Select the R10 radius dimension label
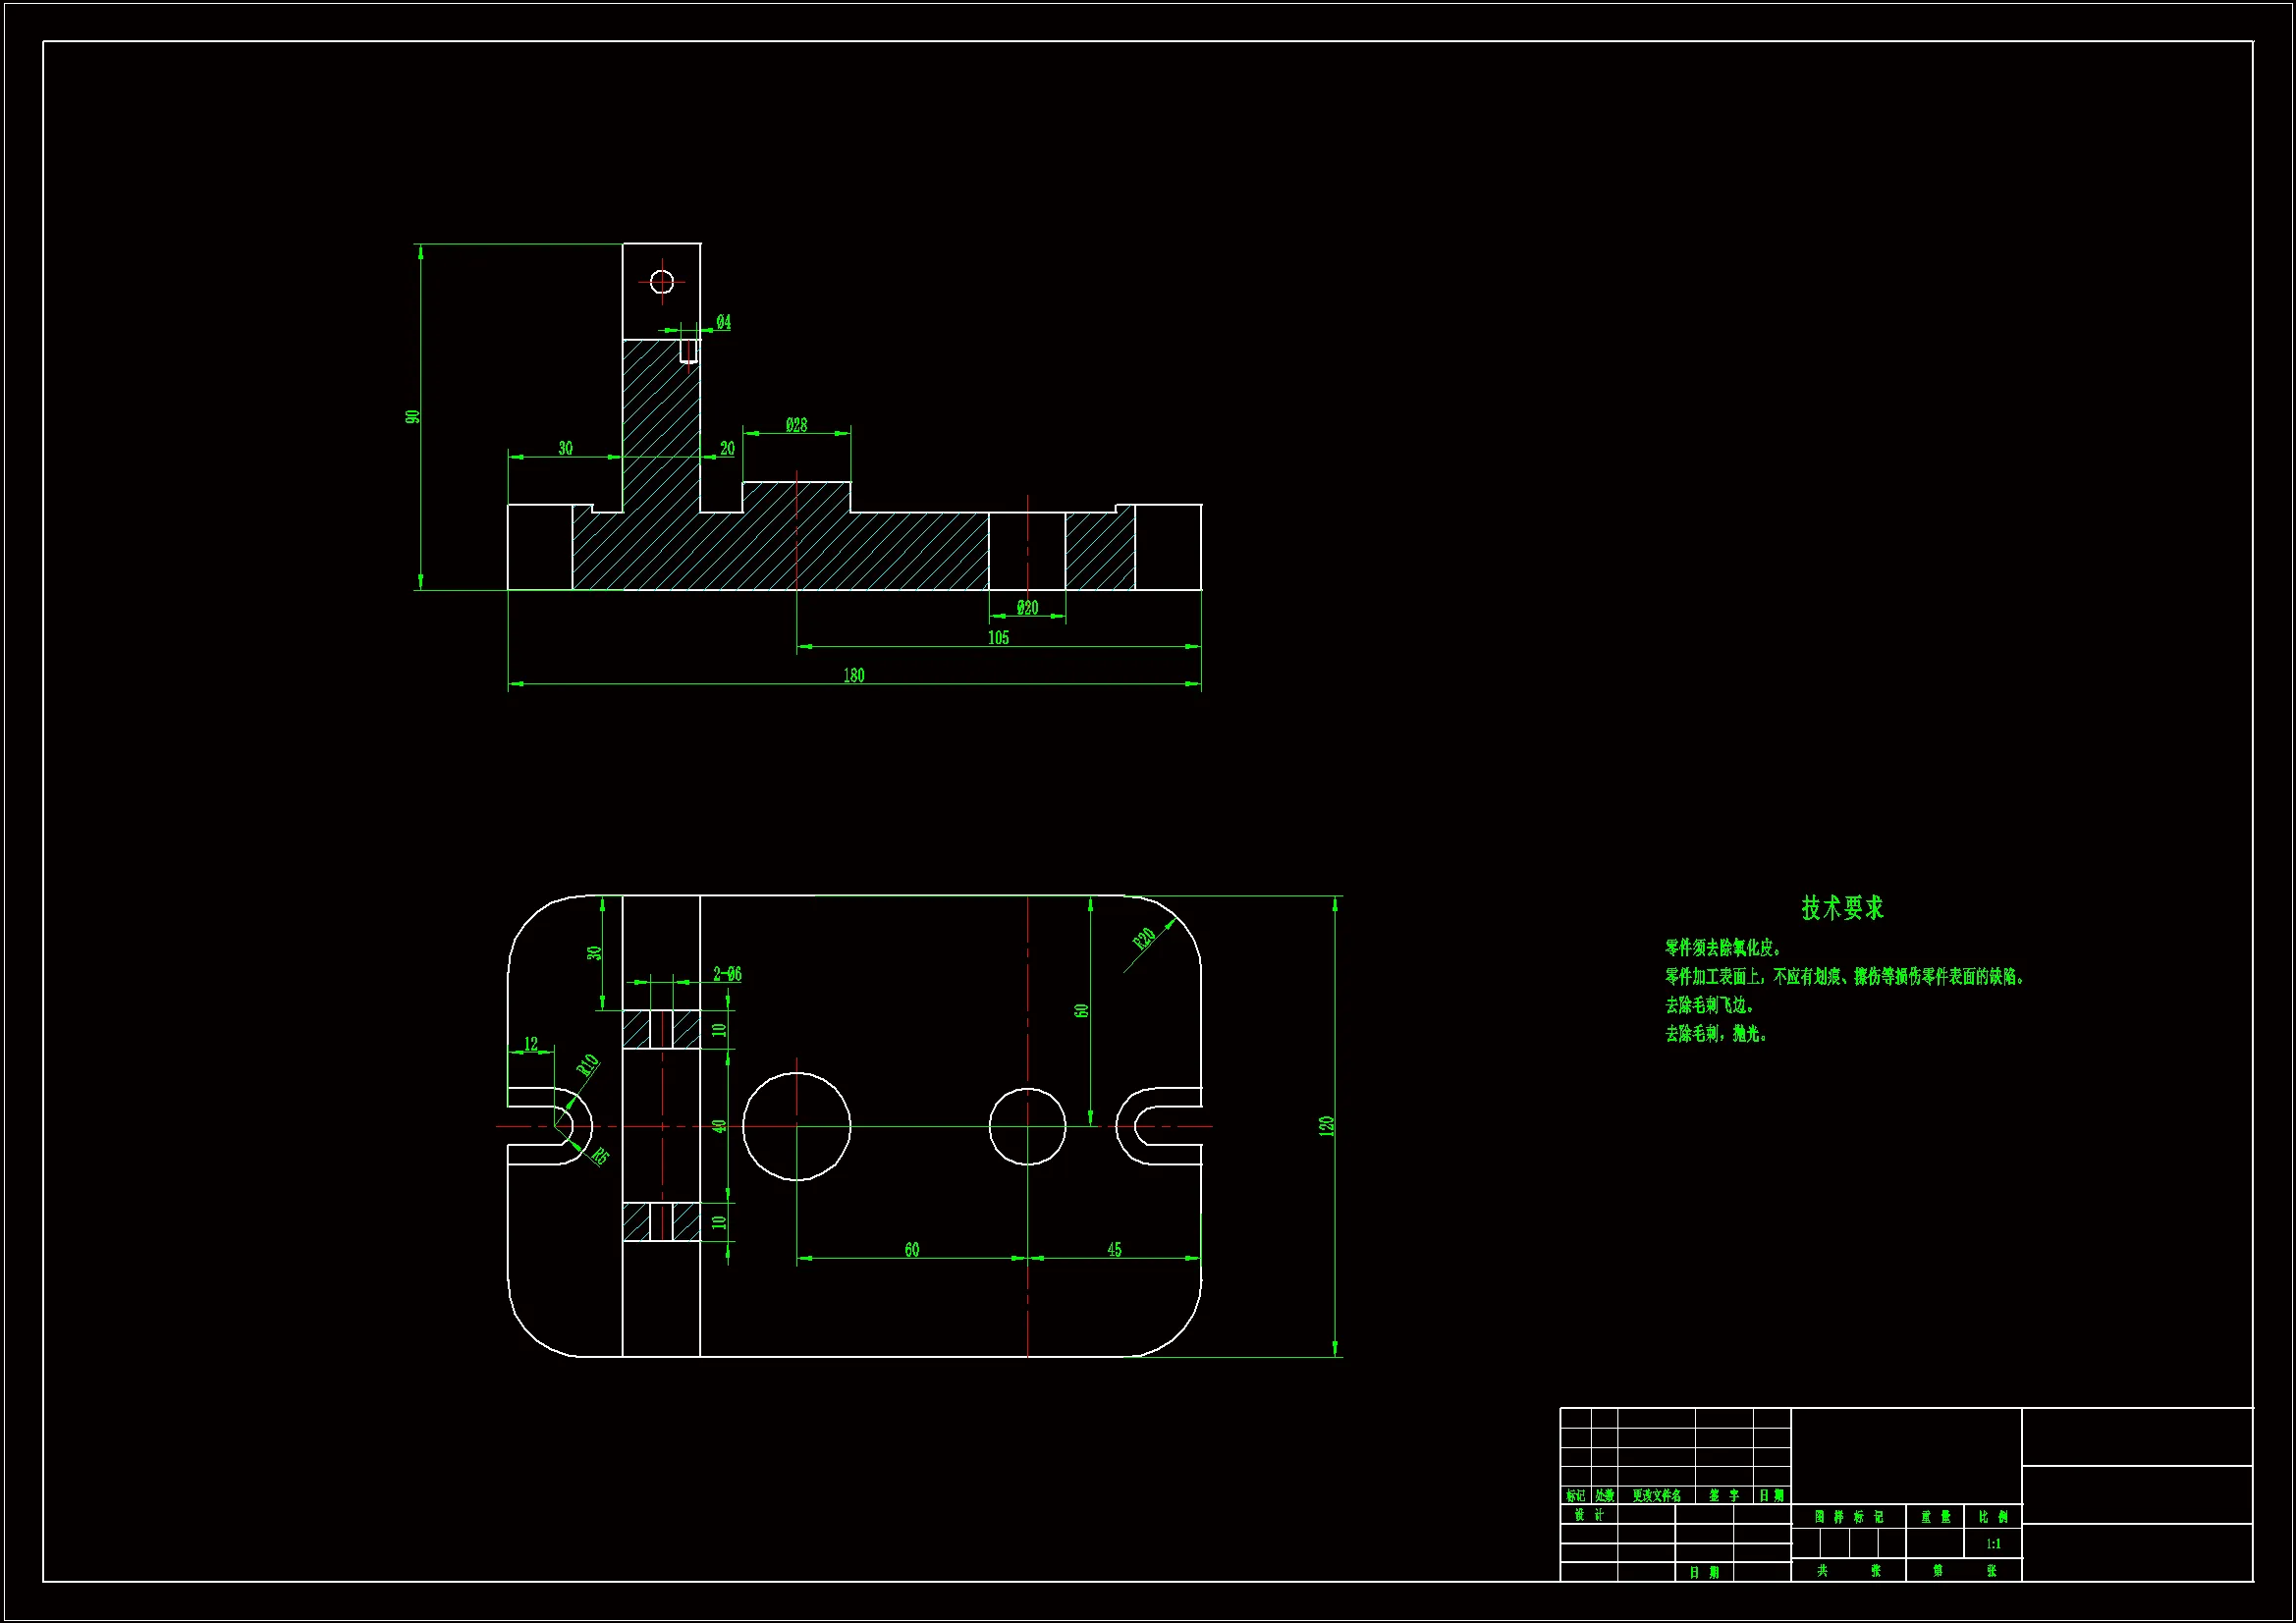Viewport: 2296px width, 1623px height. click(x=587, y=1065)
